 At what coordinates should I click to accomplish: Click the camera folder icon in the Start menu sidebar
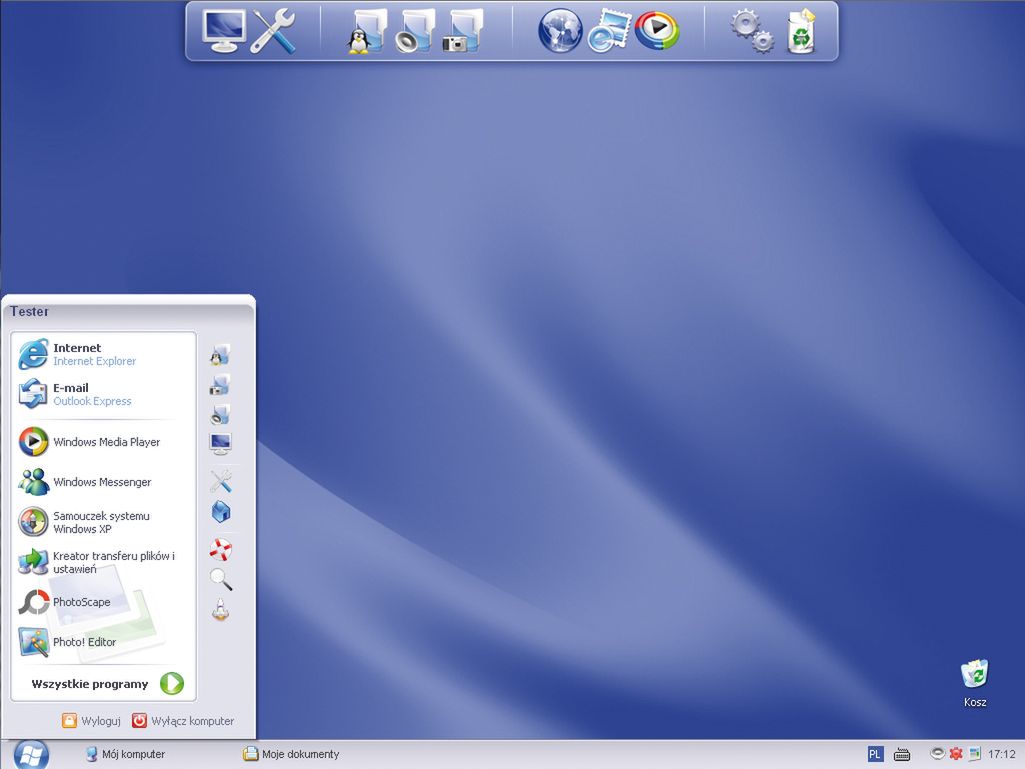point(220,384)
